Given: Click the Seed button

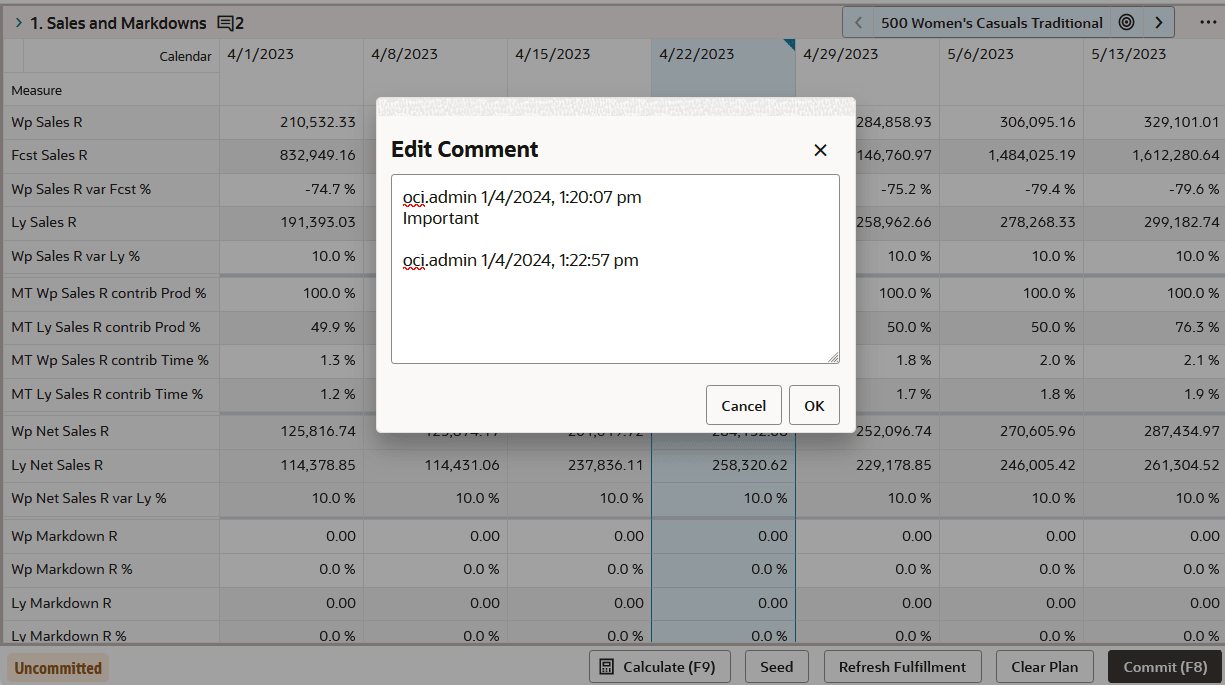Looking at the screenshot, I should coord(777,666).
